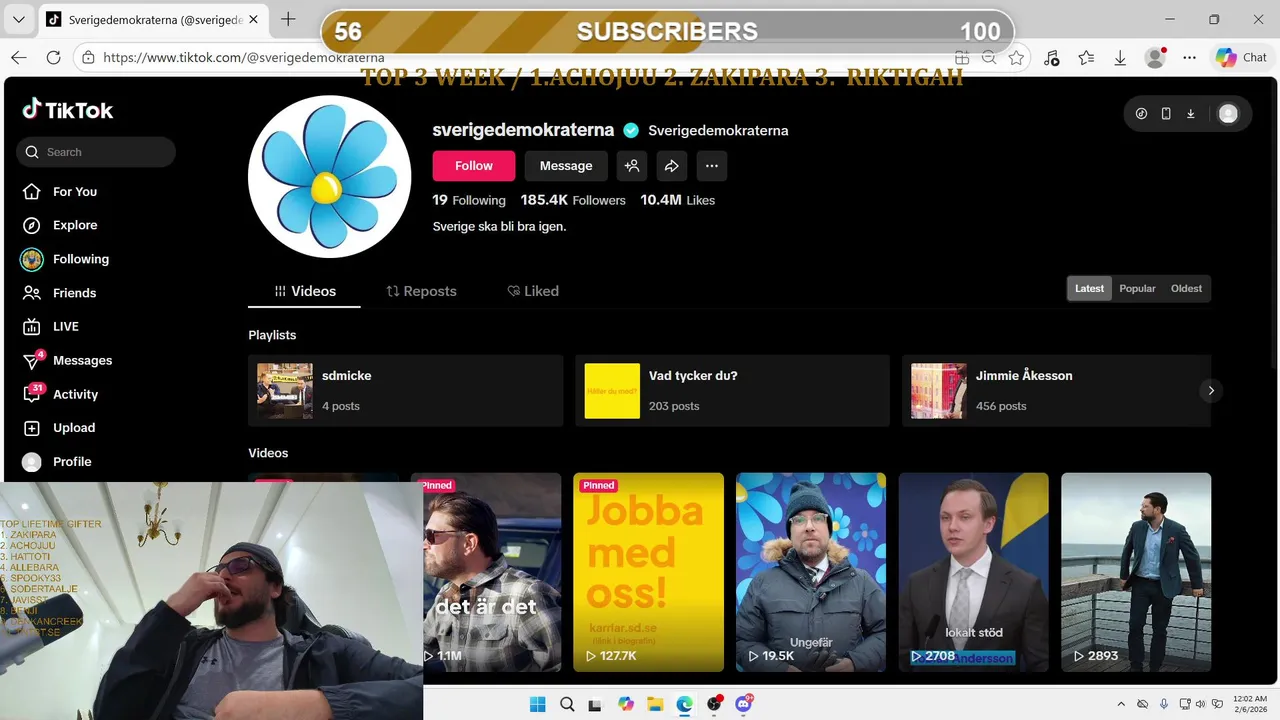
Task: Click taskbar Search icon
Action: (567, 704)
